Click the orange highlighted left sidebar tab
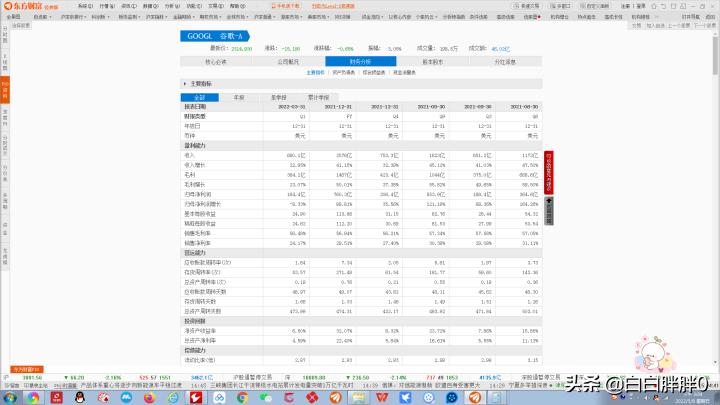This screenshot has height=405, width=720. 5,90
